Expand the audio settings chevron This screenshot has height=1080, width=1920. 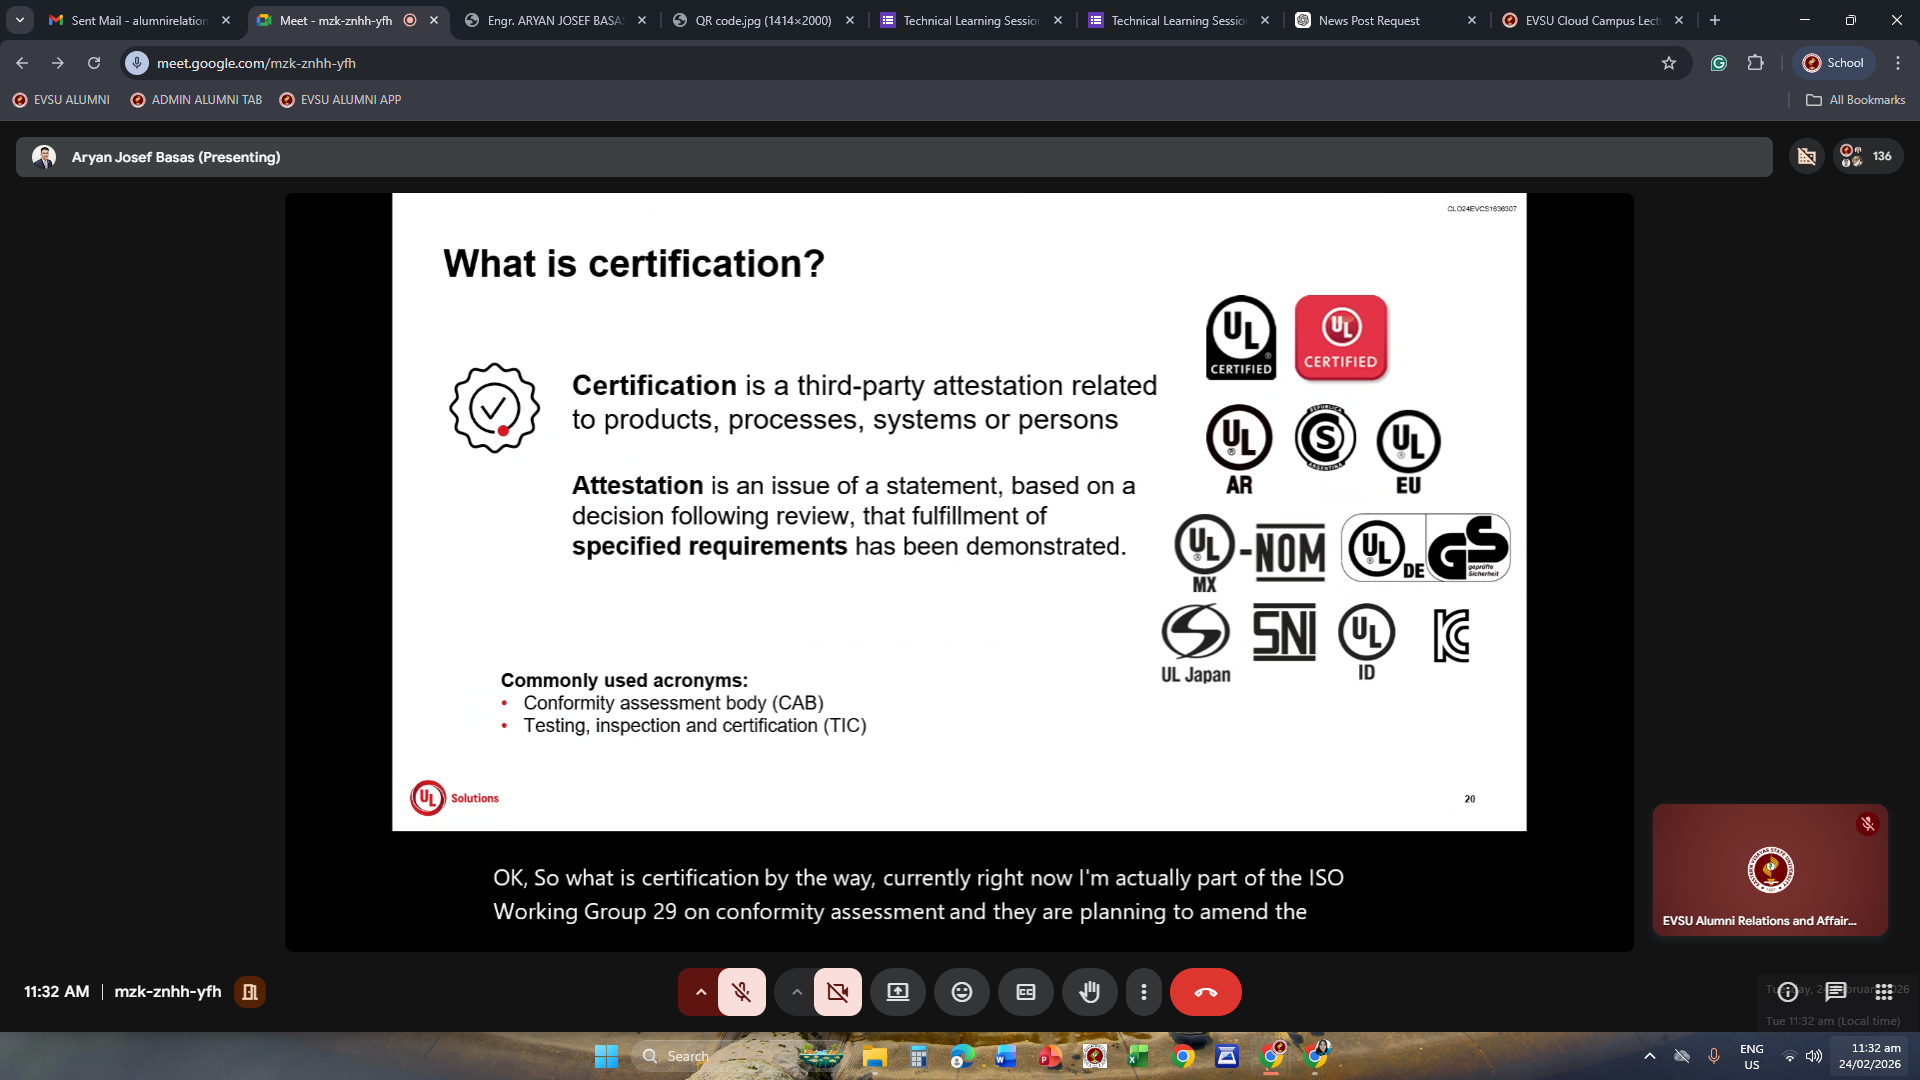pyautogui.click(x=700, y=992)
